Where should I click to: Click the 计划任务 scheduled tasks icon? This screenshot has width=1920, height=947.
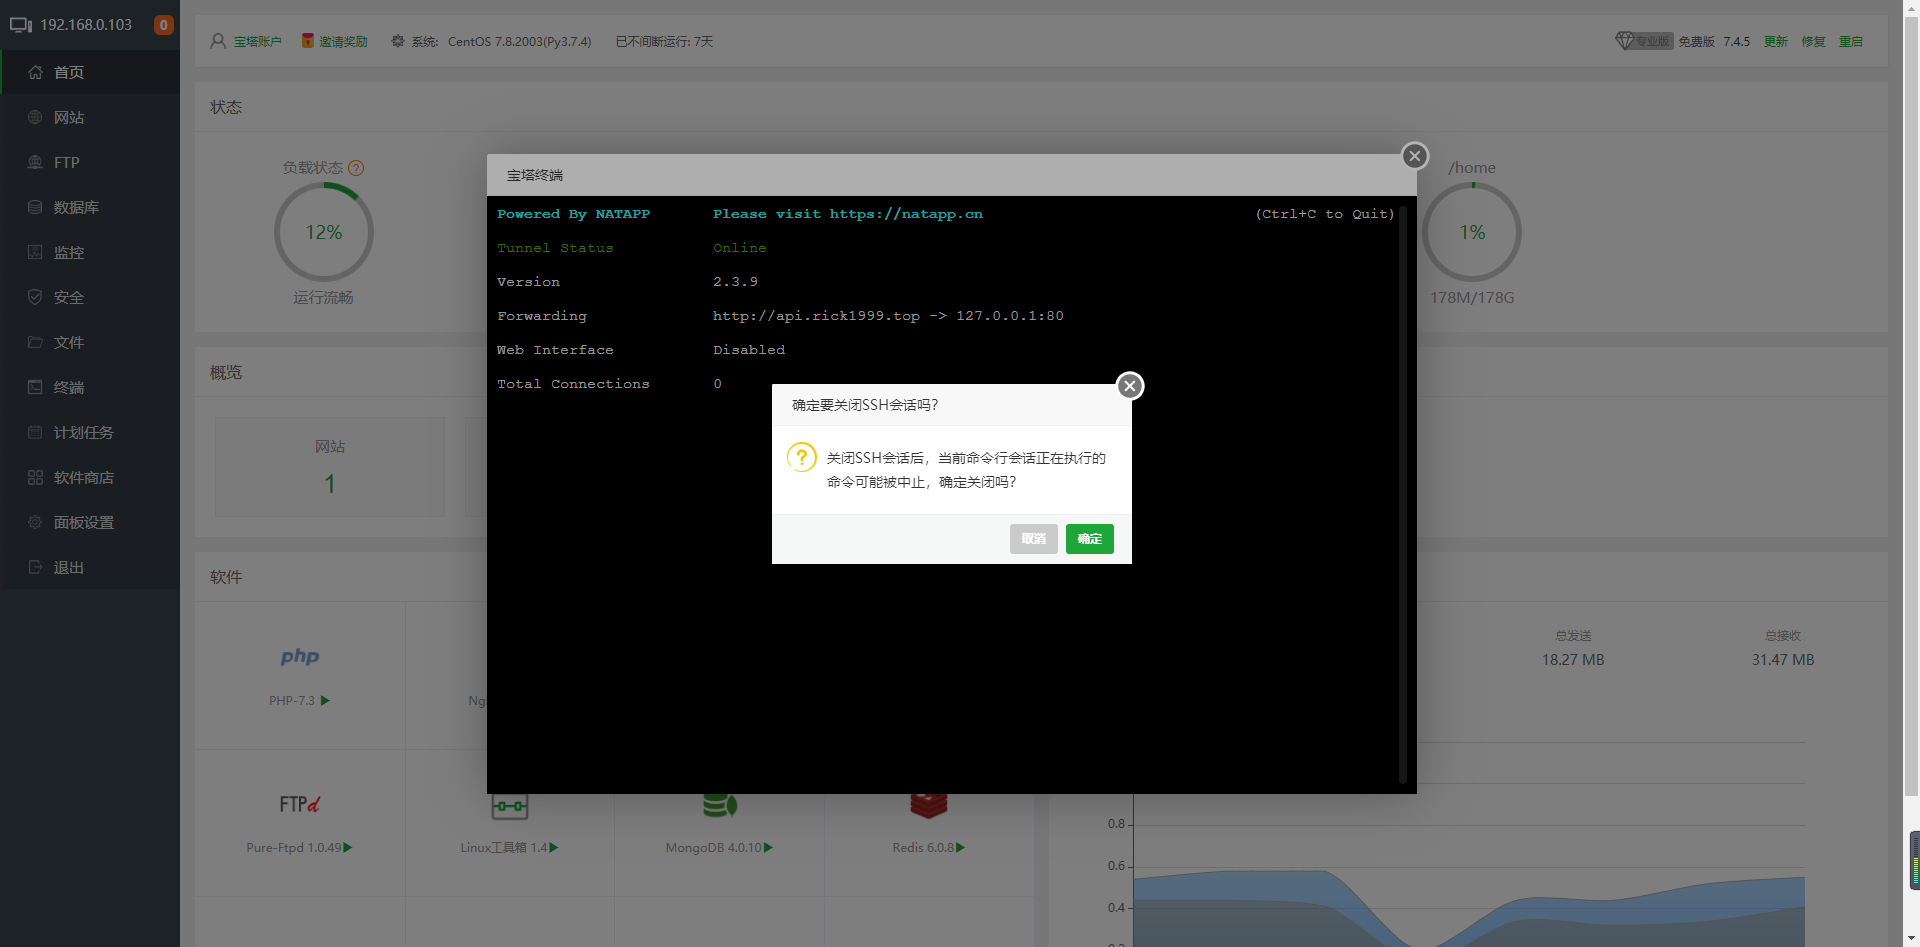coord(35,432)
